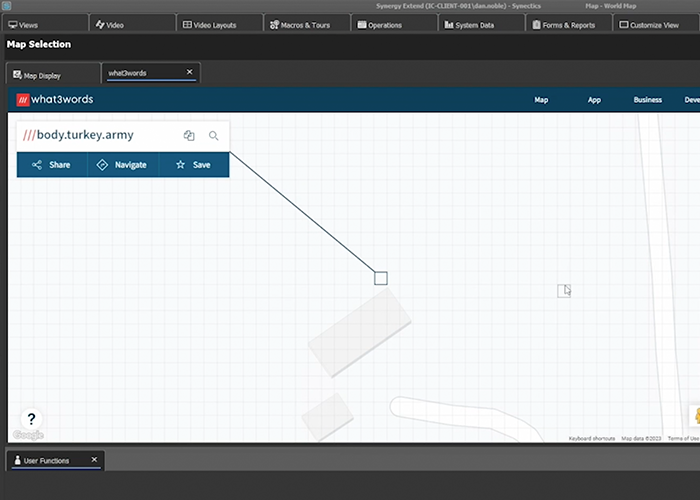Viewport: 700px width, 500px height.
Task: Click the Navigate button
Action: pyautogui.click(x=123, y=165)
